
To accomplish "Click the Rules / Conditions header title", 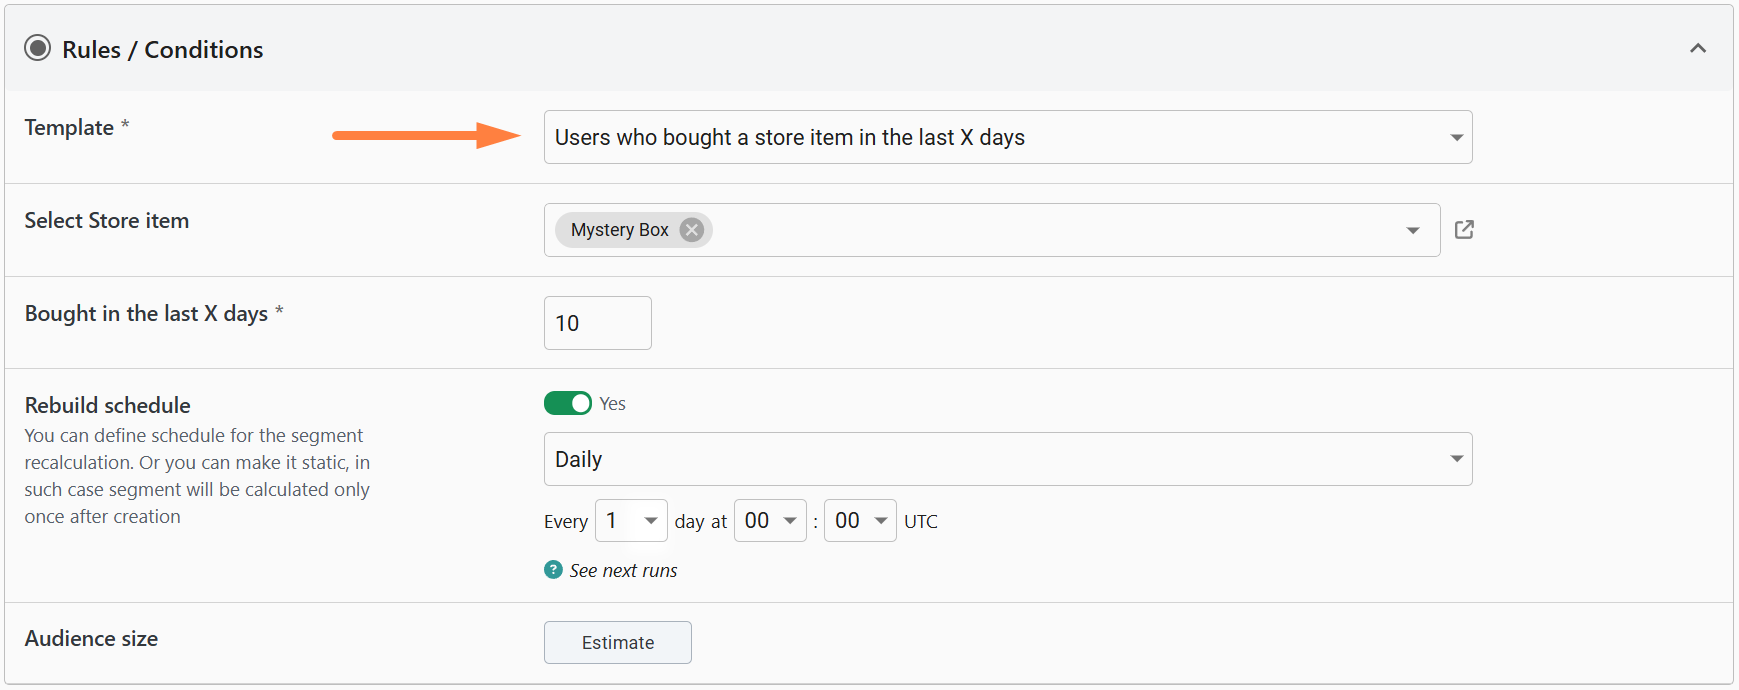I will pos(162,49).
